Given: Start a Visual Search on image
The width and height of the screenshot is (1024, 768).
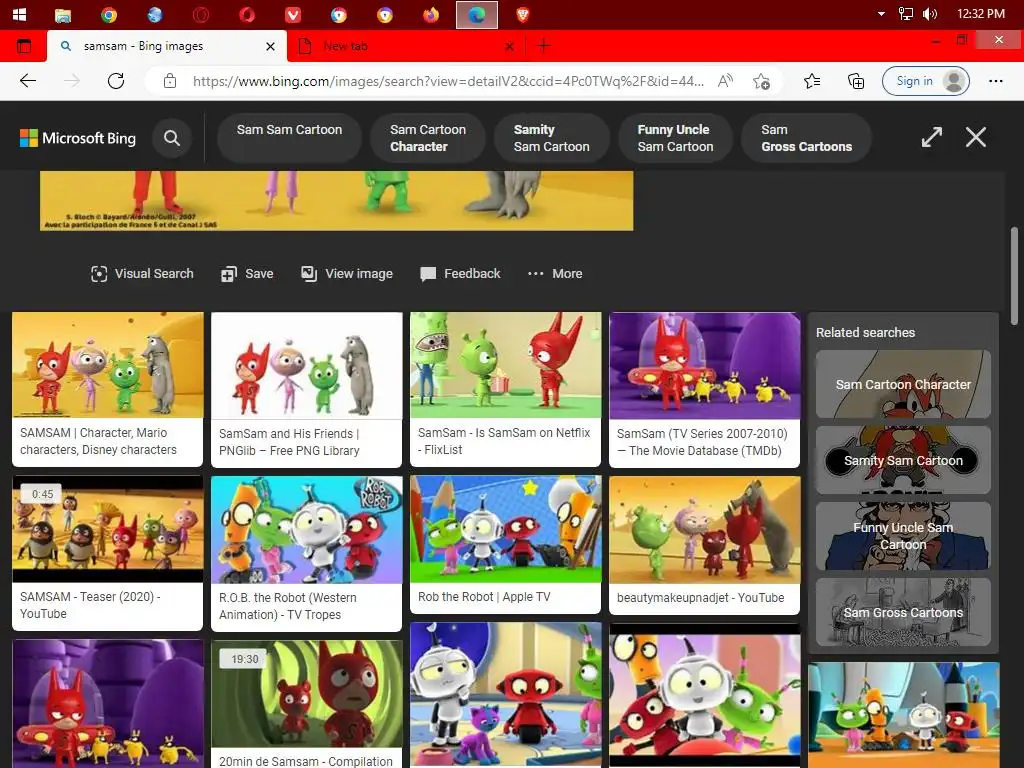Looking at the screenshot, I should point(142,274).
